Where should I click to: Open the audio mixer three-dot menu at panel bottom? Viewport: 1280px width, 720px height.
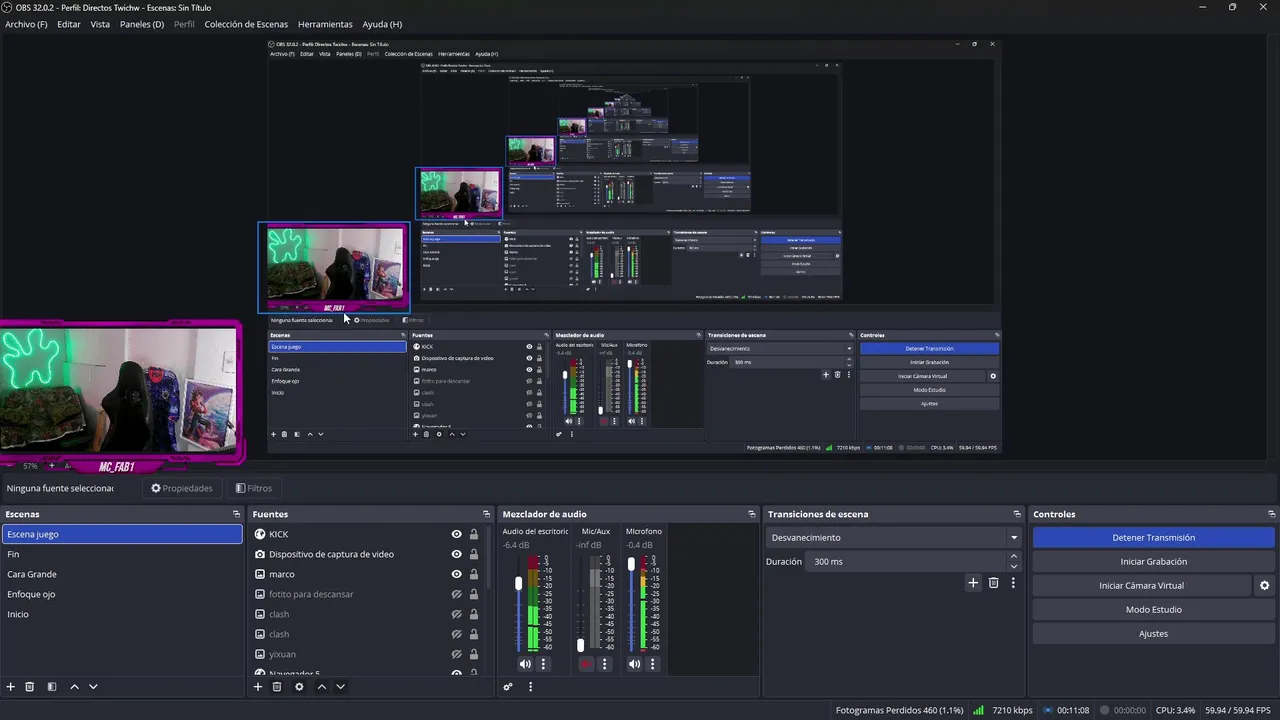pyautogui.click(x=530, y=687)
